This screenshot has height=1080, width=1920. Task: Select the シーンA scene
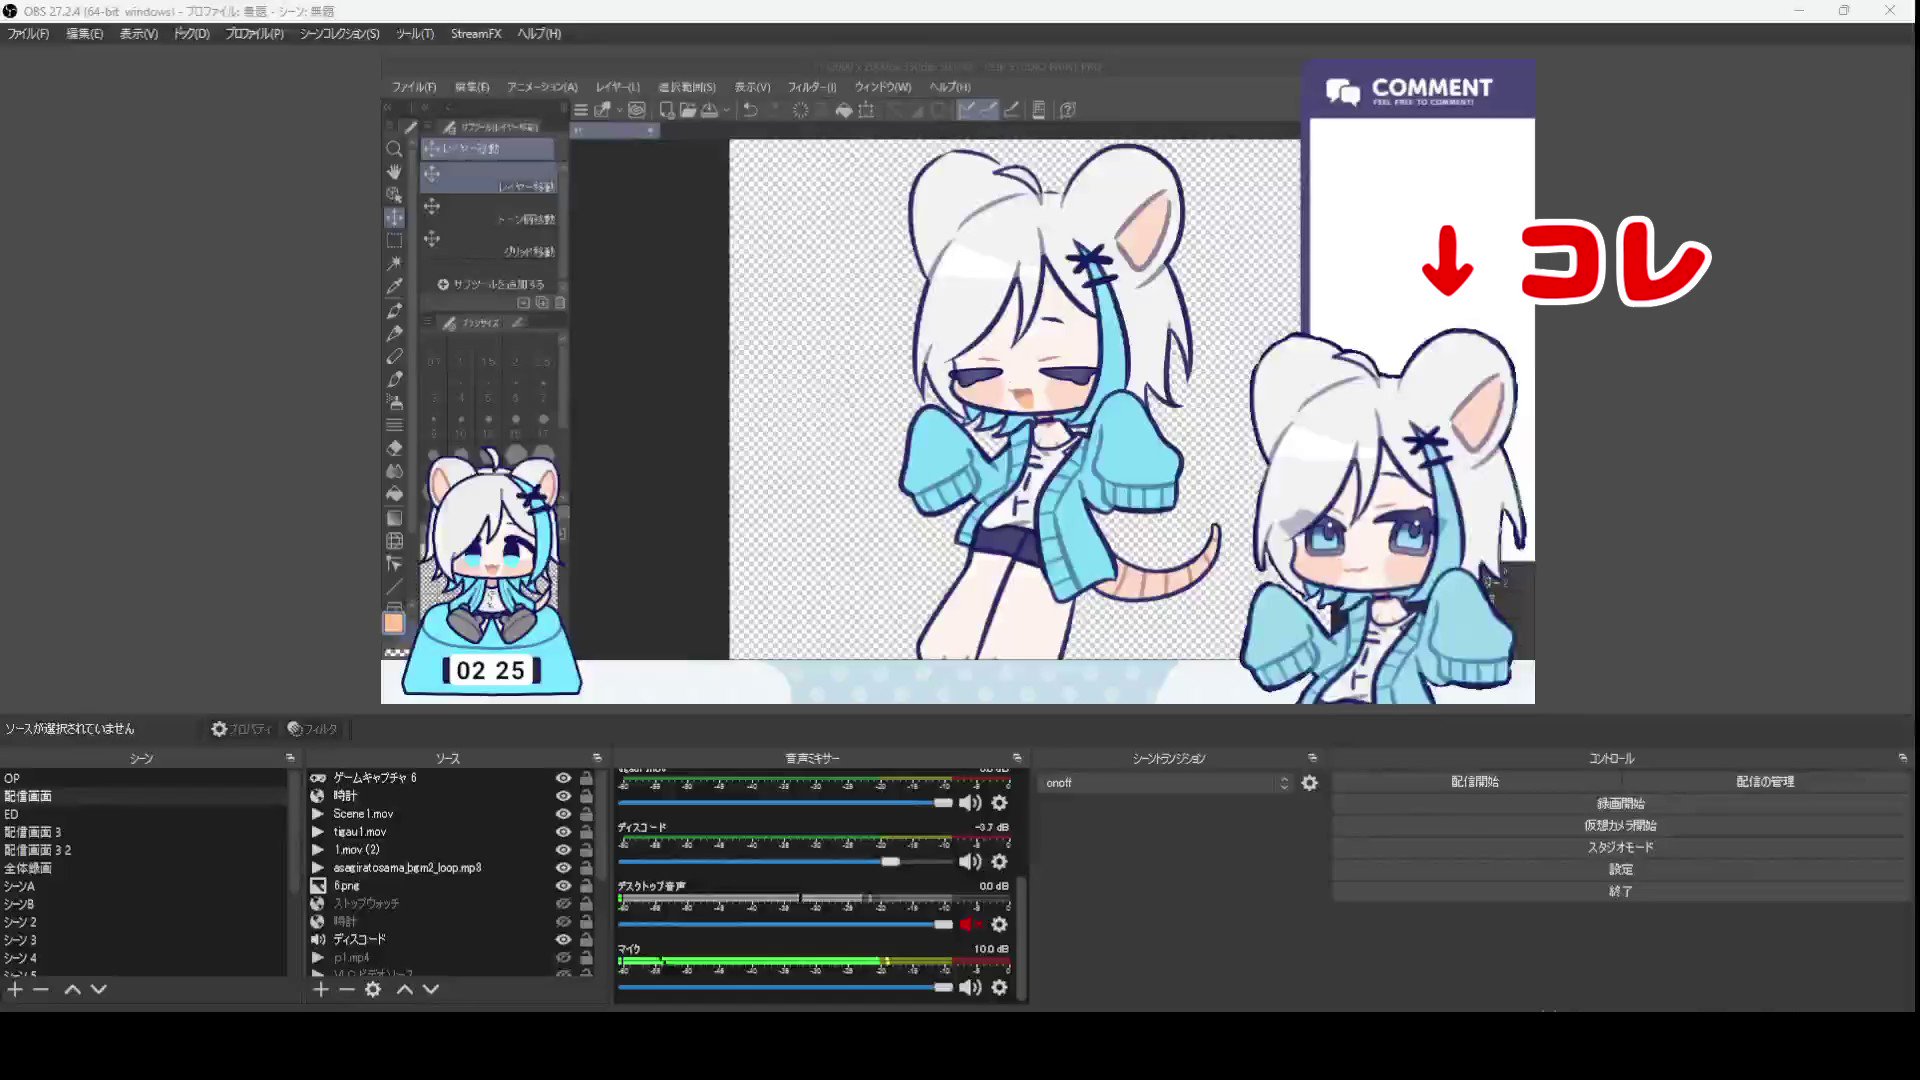tap(145, 886)
